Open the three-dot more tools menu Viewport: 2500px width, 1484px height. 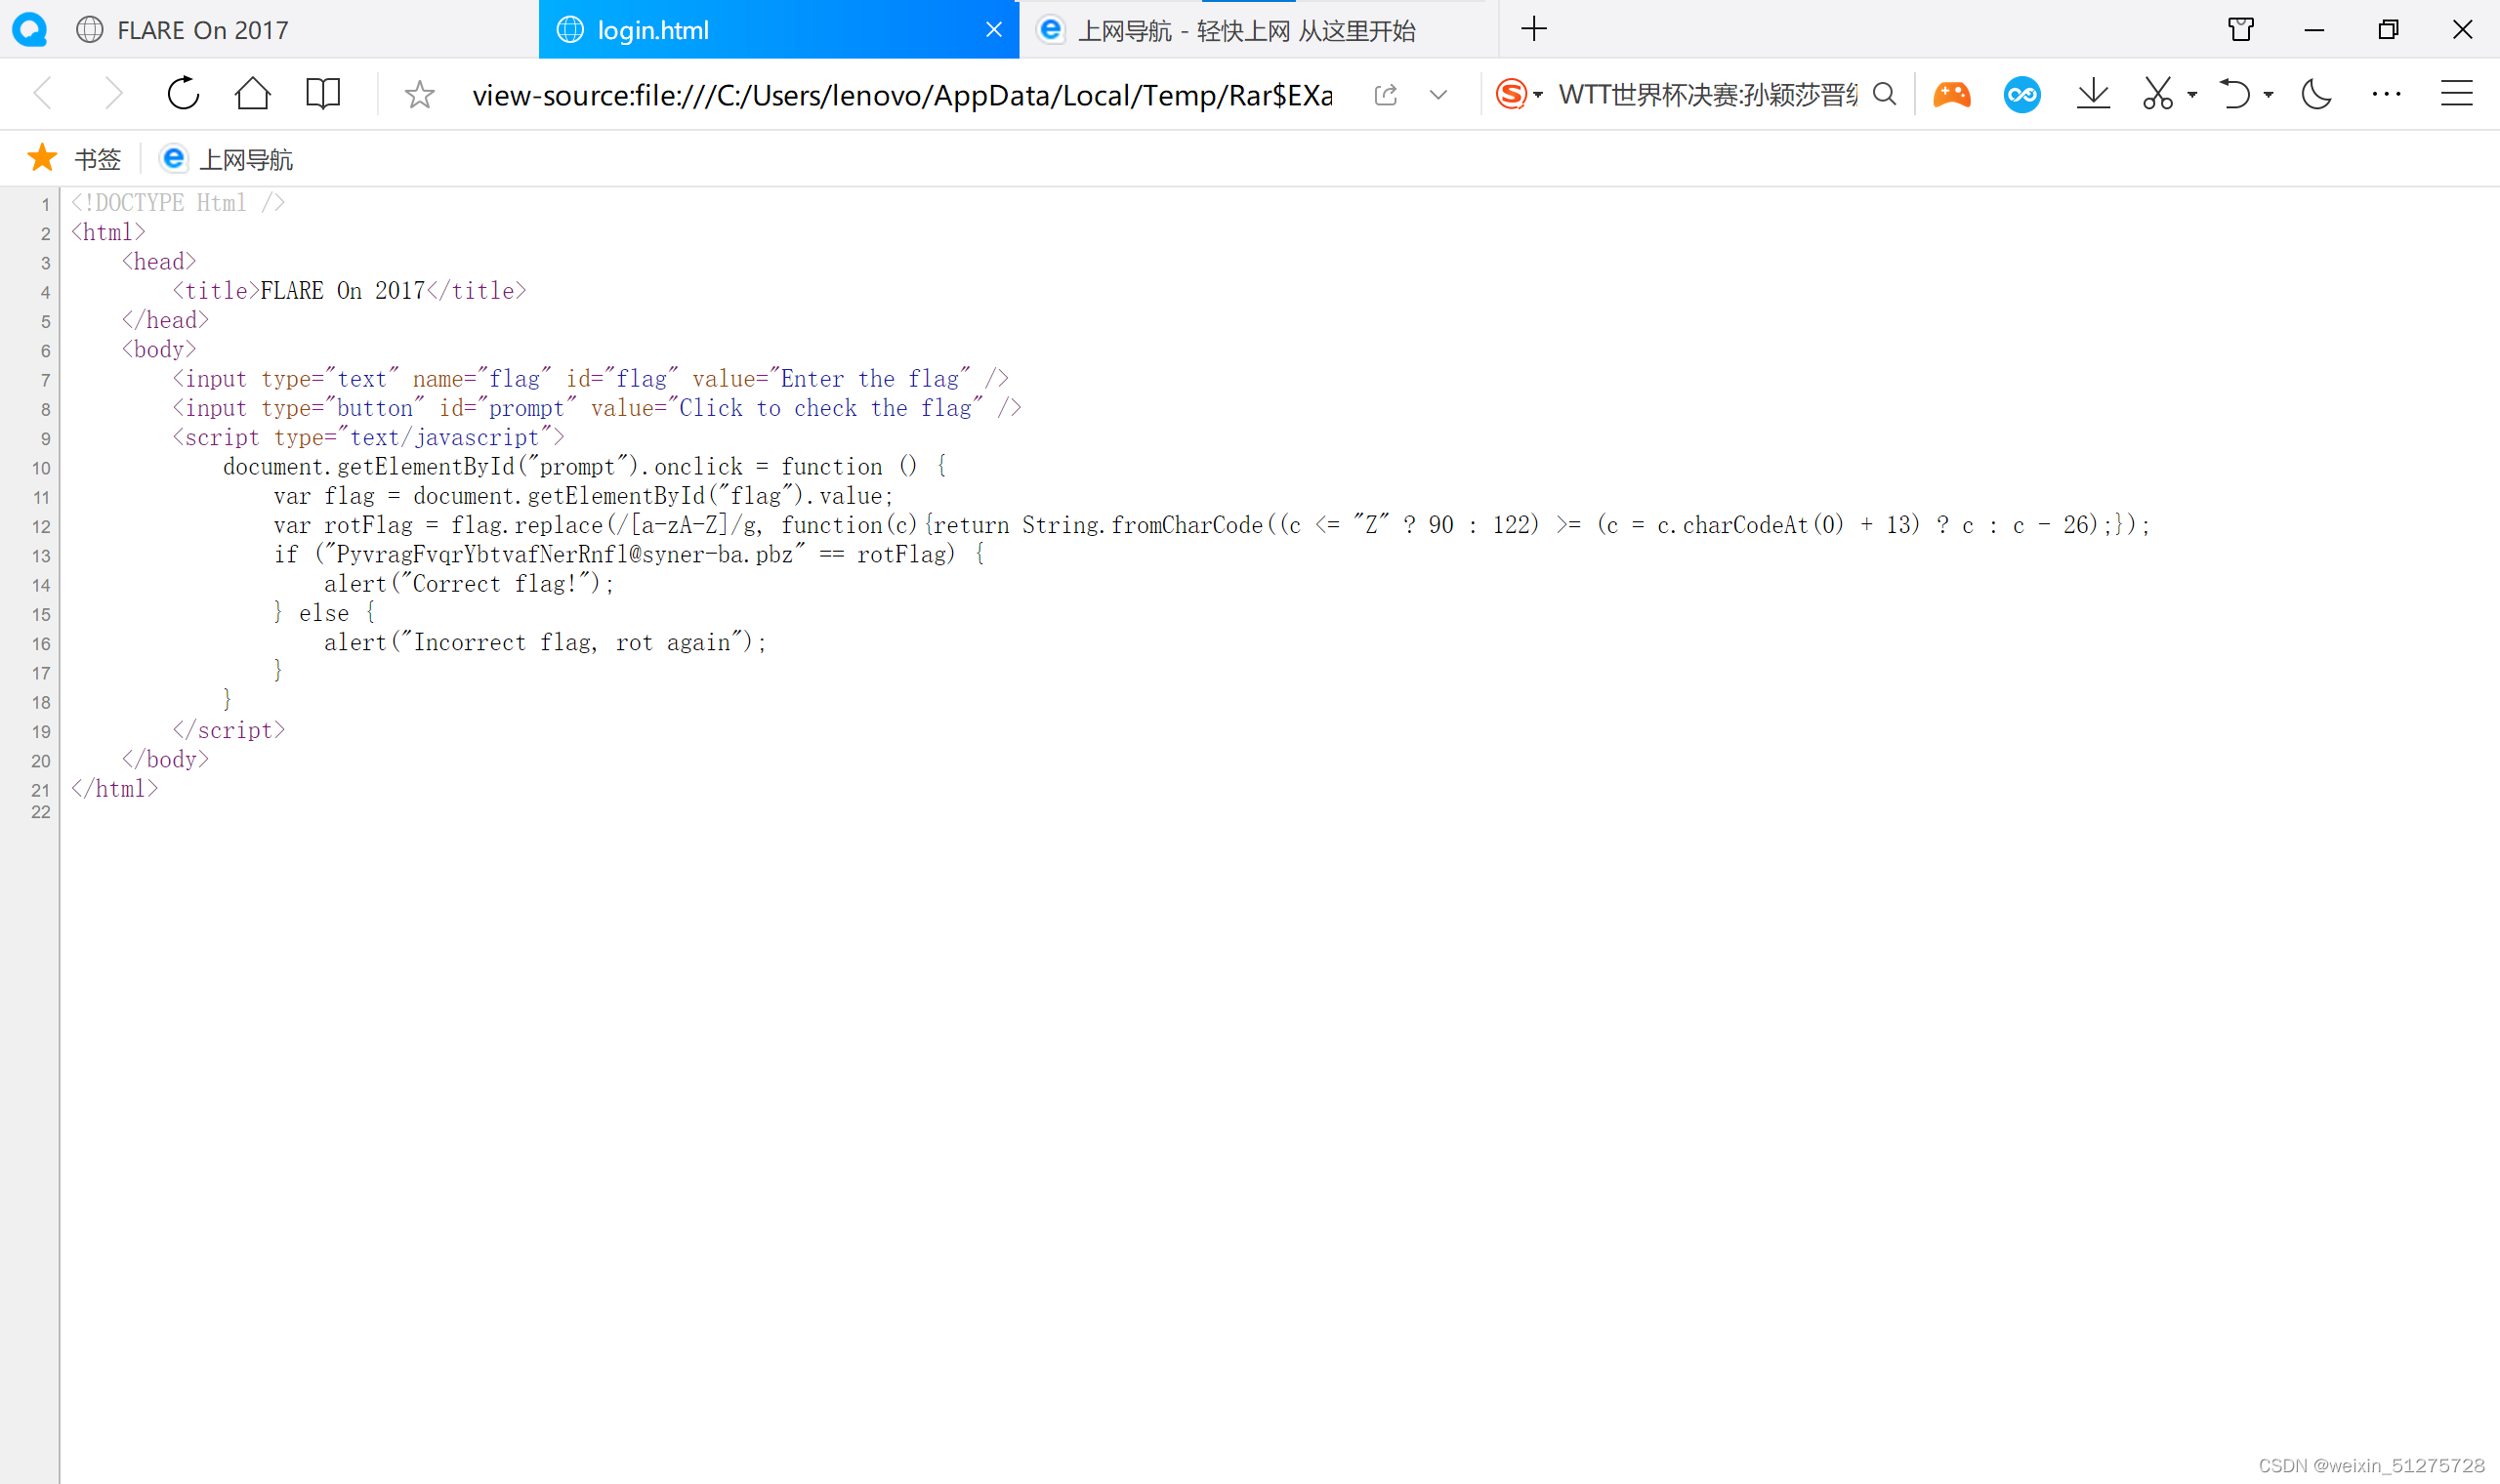(2386, 95)
